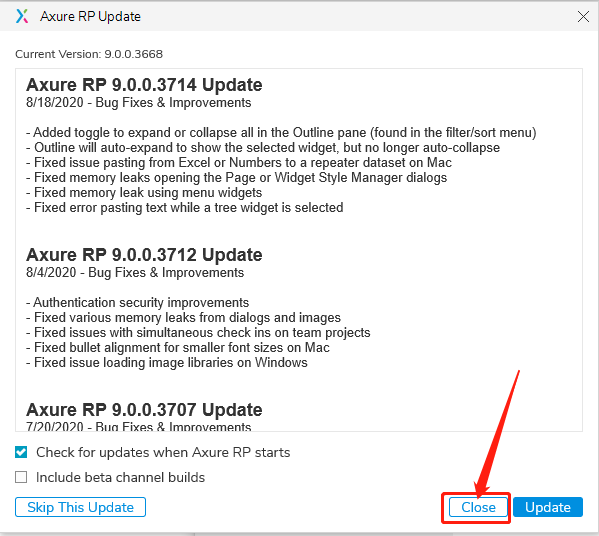Click the Added toggle to expand or collapse line
The width and height of the screenshot is (599, 536).
tap(281, 133)
